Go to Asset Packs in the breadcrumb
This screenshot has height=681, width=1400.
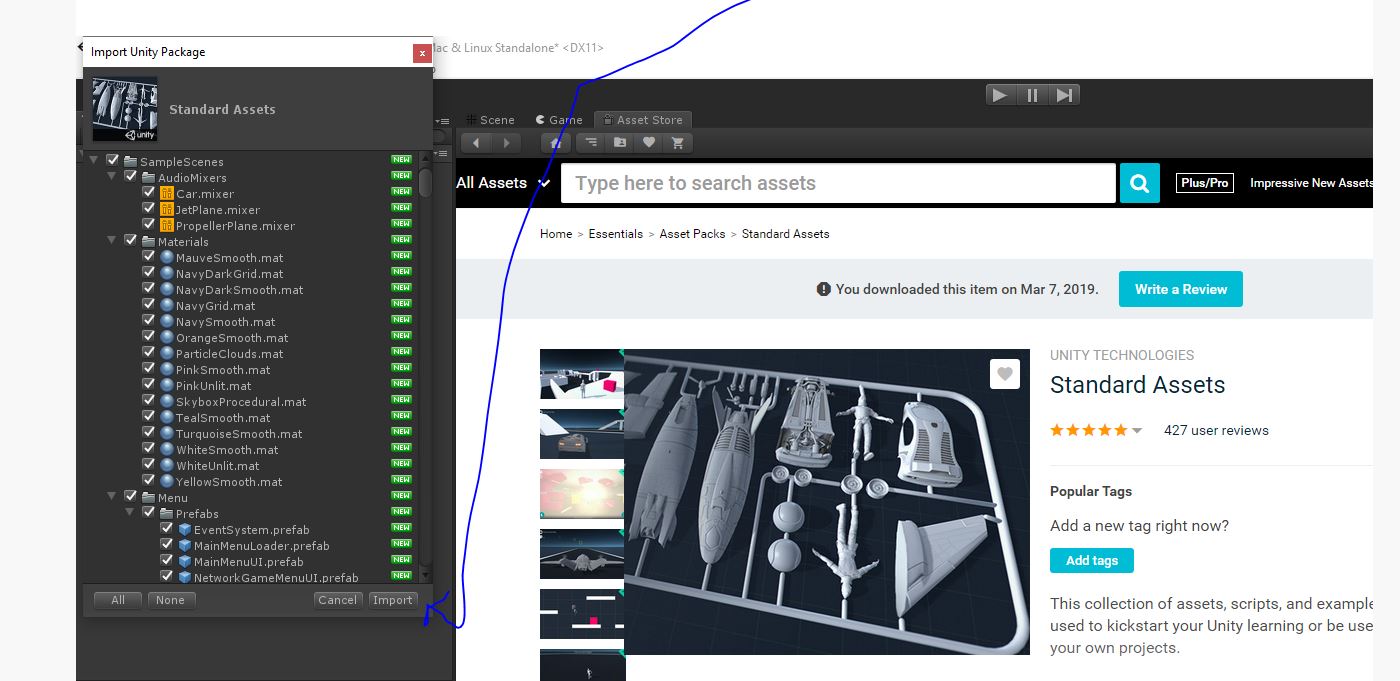tap(692, 234)
